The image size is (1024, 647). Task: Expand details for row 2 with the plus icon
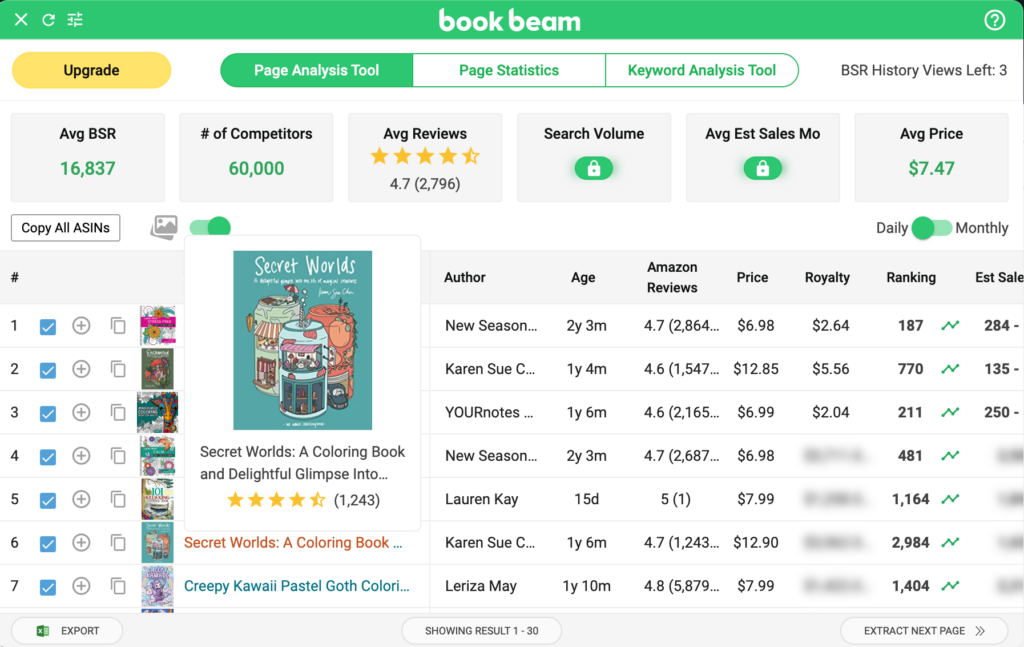[x=81, y=368]
